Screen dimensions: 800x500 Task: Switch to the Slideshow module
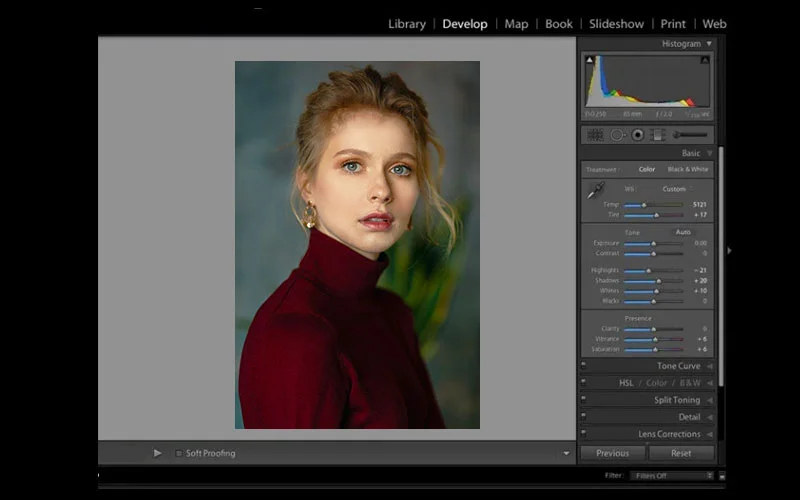616,24
